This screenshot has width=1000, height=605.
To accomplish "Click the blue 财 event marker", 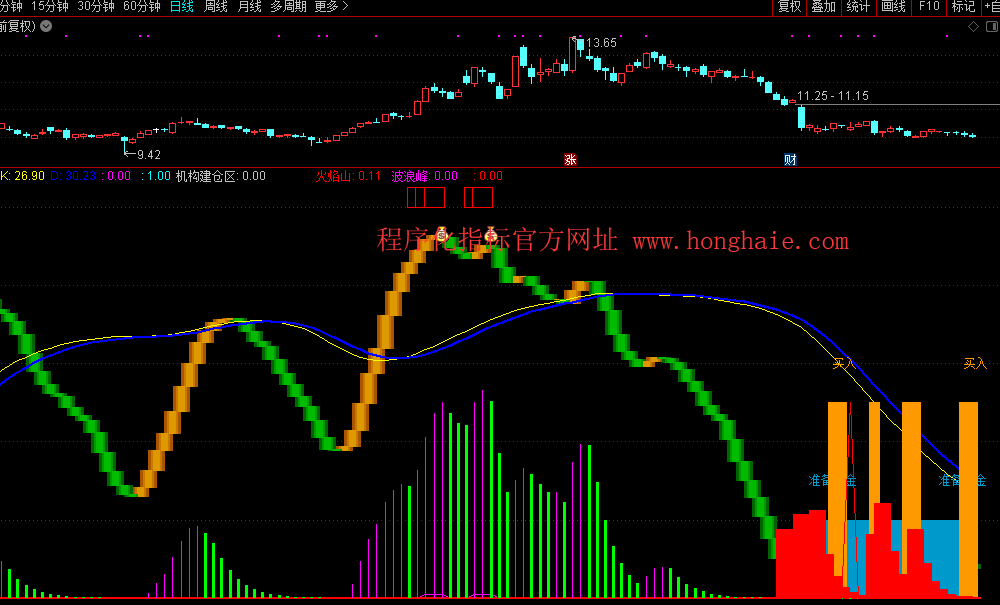I will click(790, 159).
